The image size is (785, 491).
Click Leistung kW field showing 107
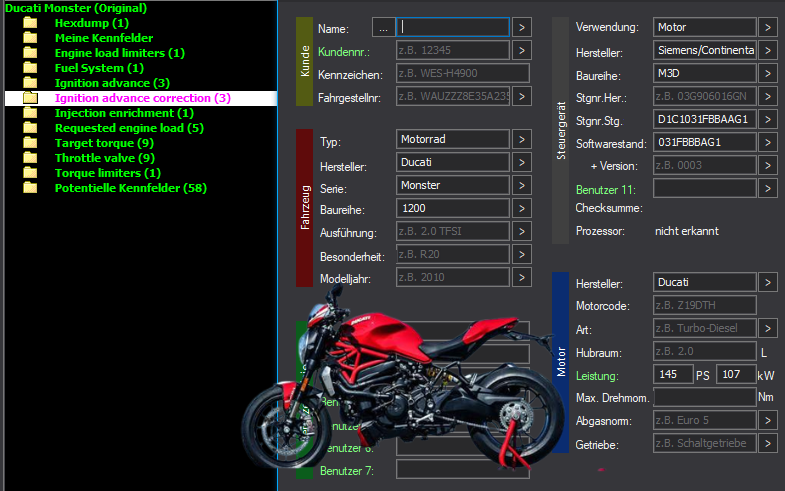click(x=736, y=374)
